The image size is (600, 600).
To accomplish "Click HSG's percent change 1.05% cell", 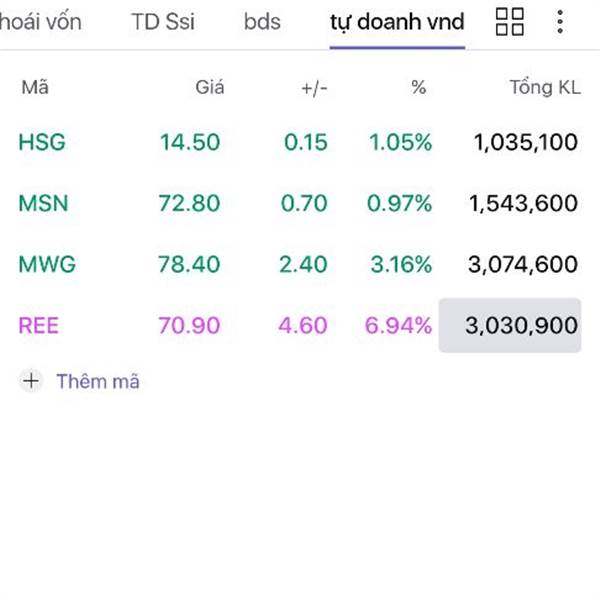I will tap(400, 142).
